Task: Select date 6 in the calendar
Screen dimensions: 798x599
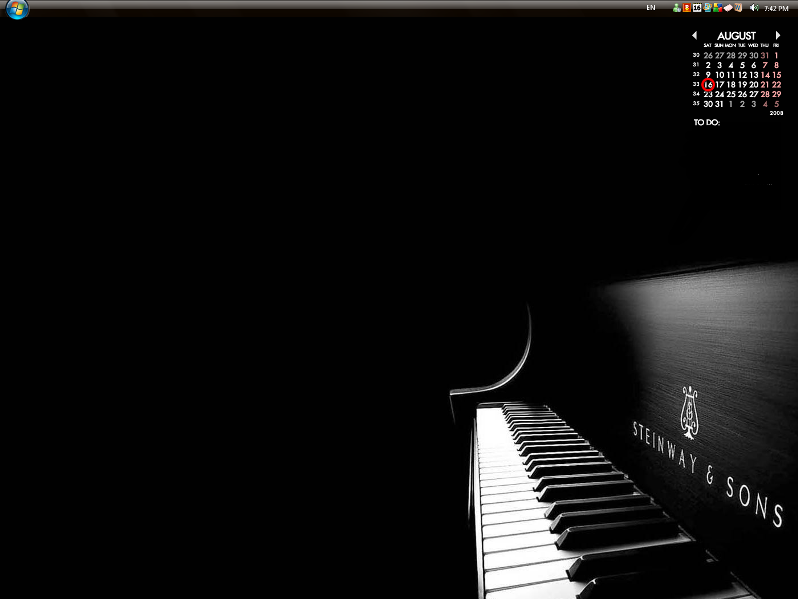Action: [x=754, y=66]
